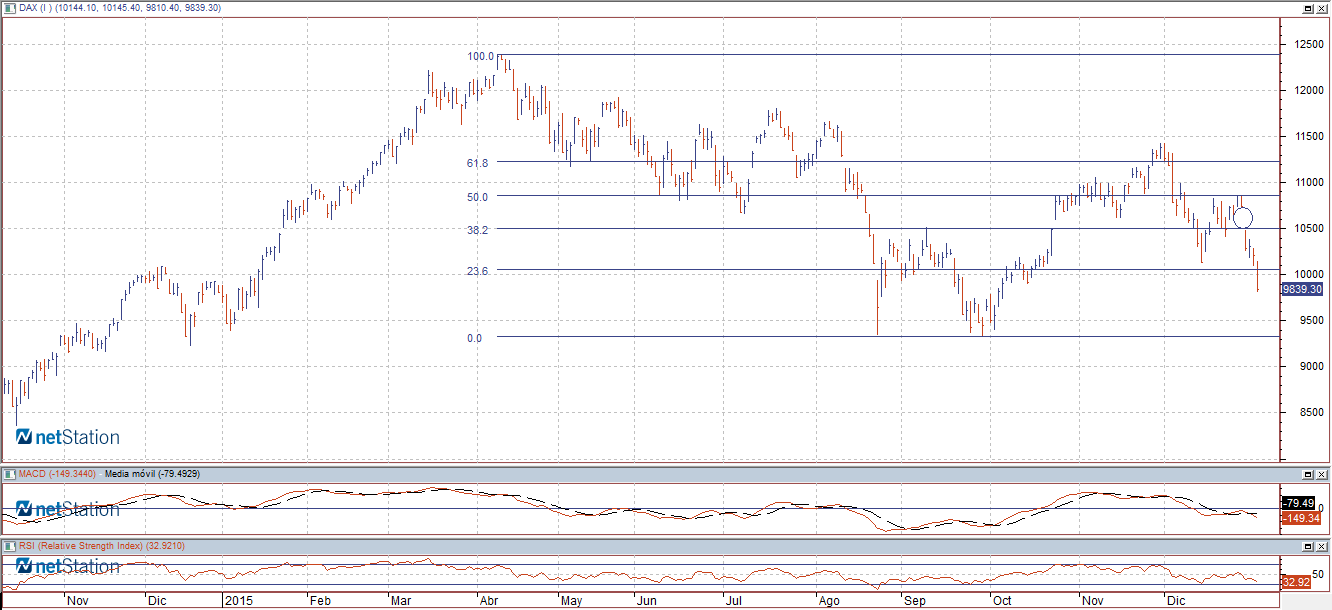Click the 38.2 Fibonacci level label
This screenshot has width=1332, height=610.
pos(477,230)
